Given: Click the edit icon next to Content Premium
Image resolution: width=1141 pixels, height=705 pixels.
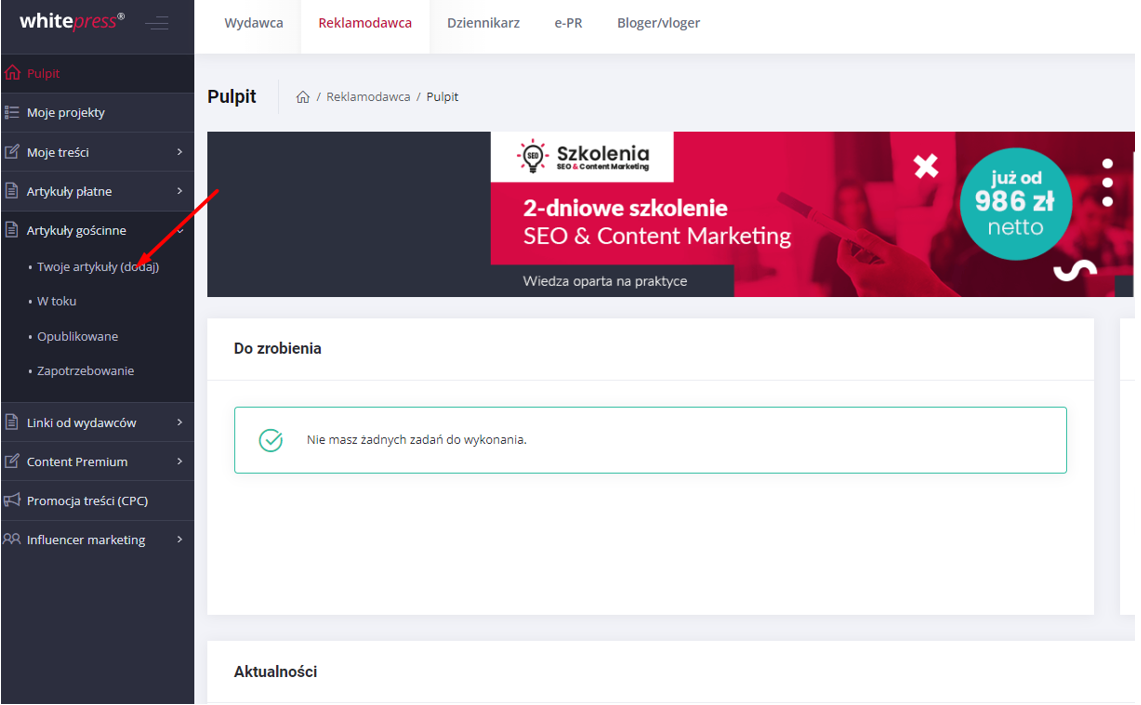Looking at the screenshot, I should coord(12,461).
